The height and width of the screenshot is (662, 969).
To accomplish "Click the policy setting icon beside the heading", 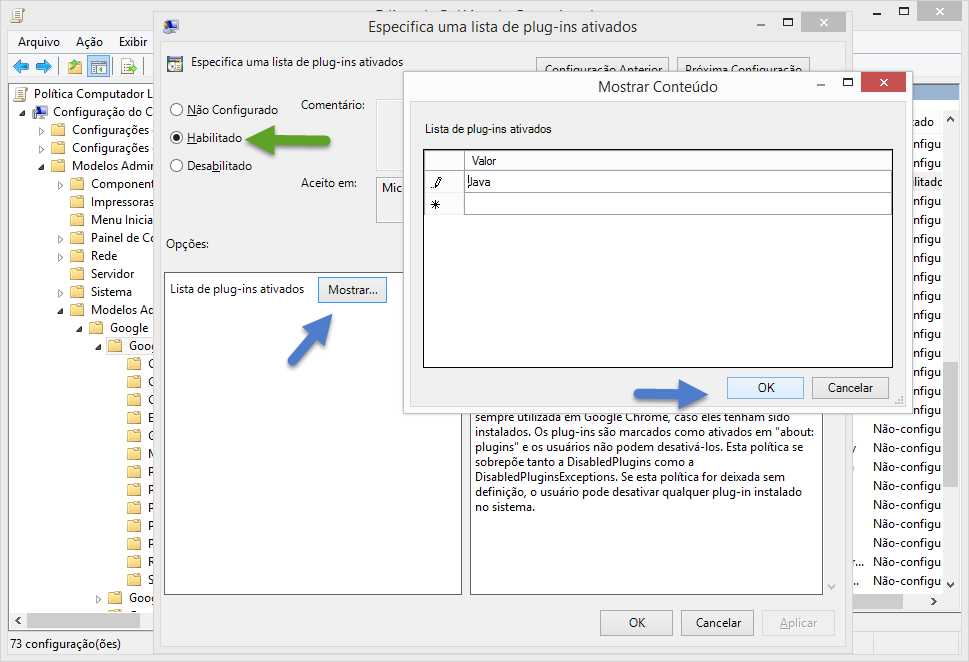I will (x=176, y=63).
